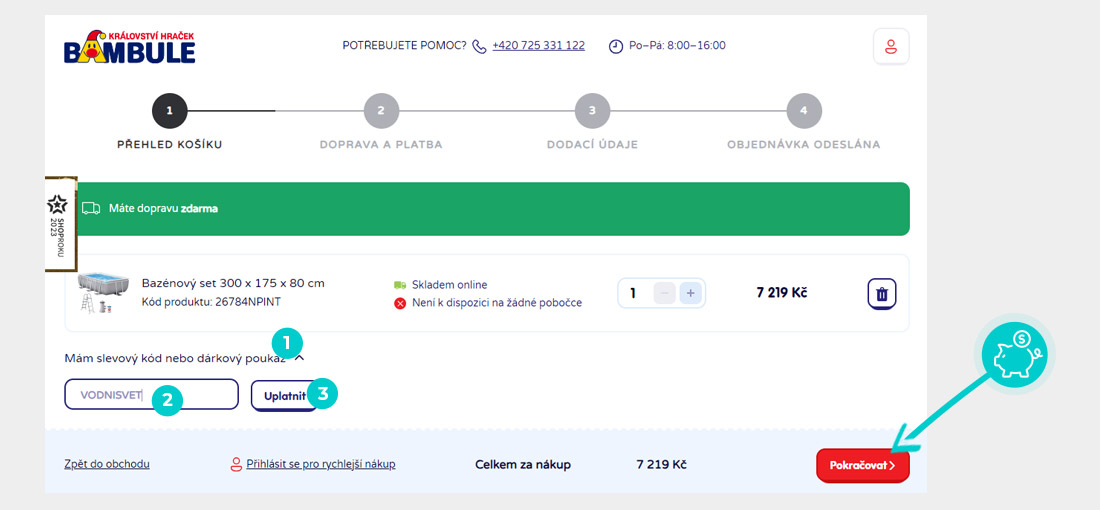This screenshot has height=510, width=1100.
Task: Click the Bambule logo
Action: click(129, 46)
